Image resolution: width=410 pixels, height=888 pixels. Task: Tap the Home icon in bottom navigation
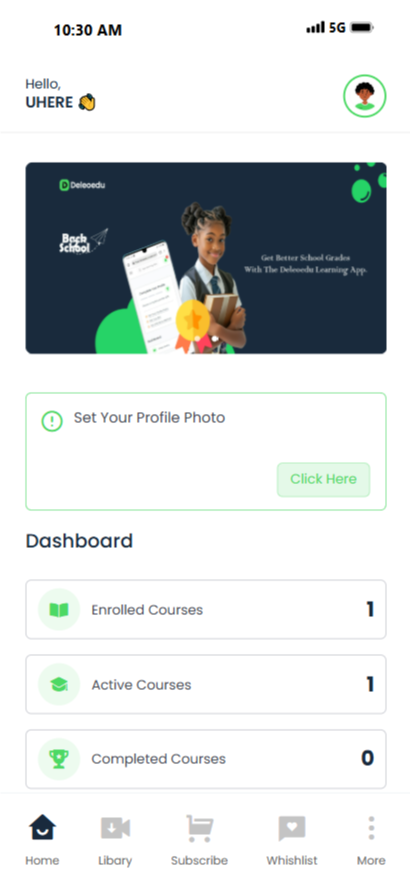(x=42, y=828)
